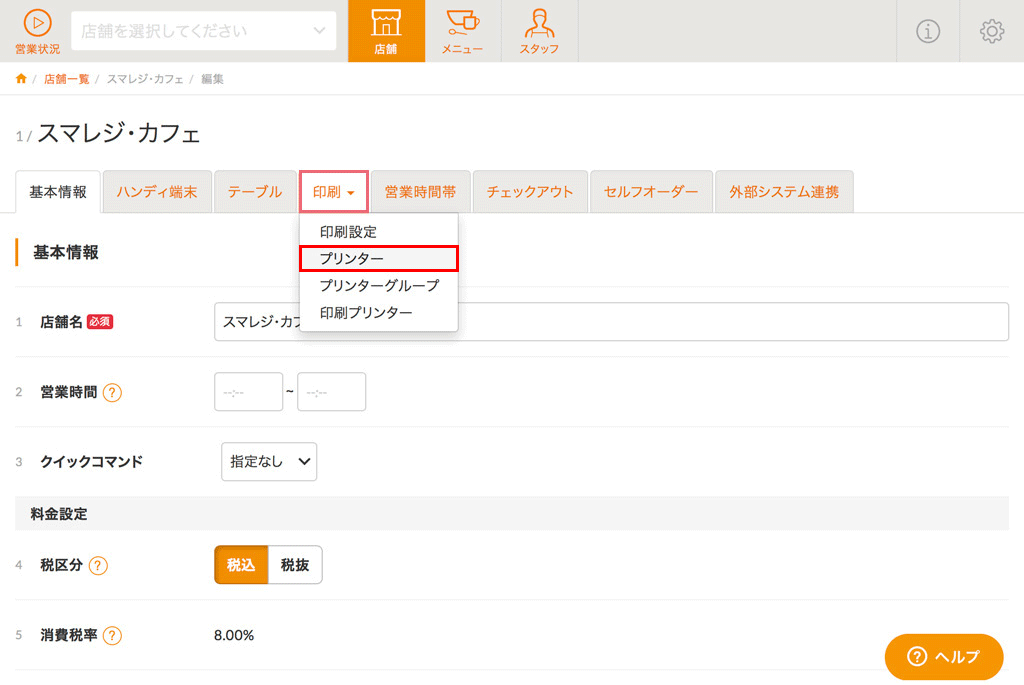The height and width of the screenshot is (685, 1024).
Task: Follow the 店舗一覧 breadcrumb link
Action: click(x=67, y=79)
